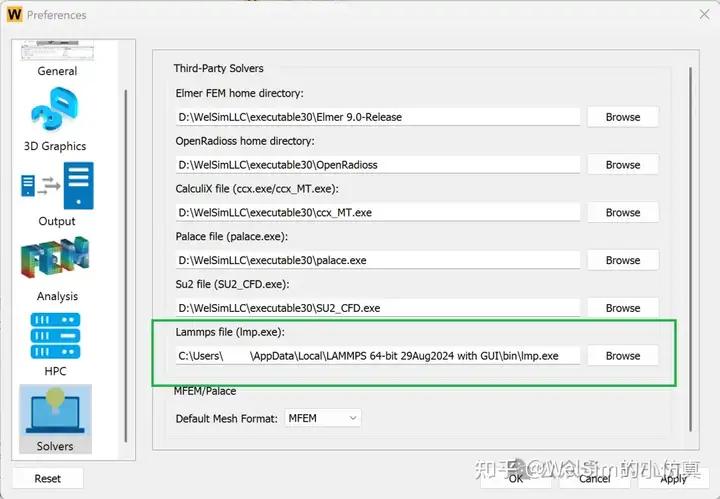Click the Solvers panel vertical scrollbar
Image resolution: width=720 pixels, height=499 pixels.
click(690, 249)
